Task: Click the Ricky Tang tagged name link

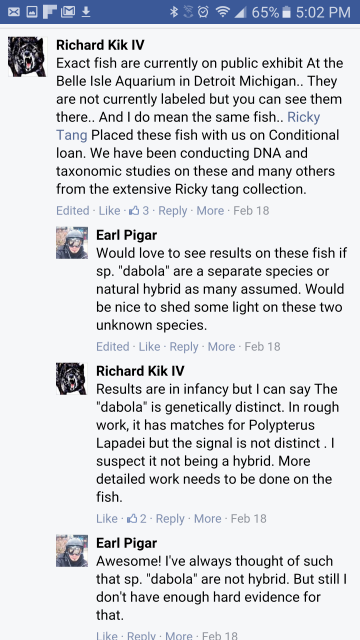Action: (x=188, y=126)
